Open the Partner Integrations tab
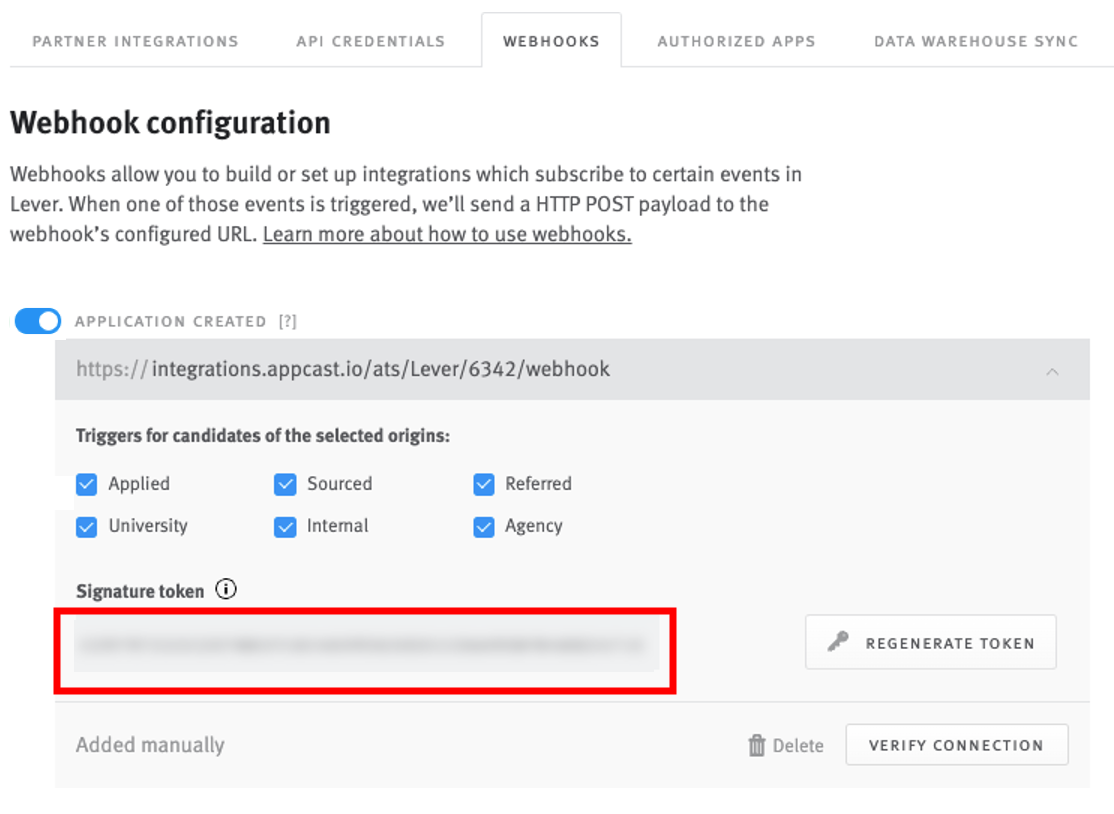This screenshot has height=814, width=1114. coord(136,41)
